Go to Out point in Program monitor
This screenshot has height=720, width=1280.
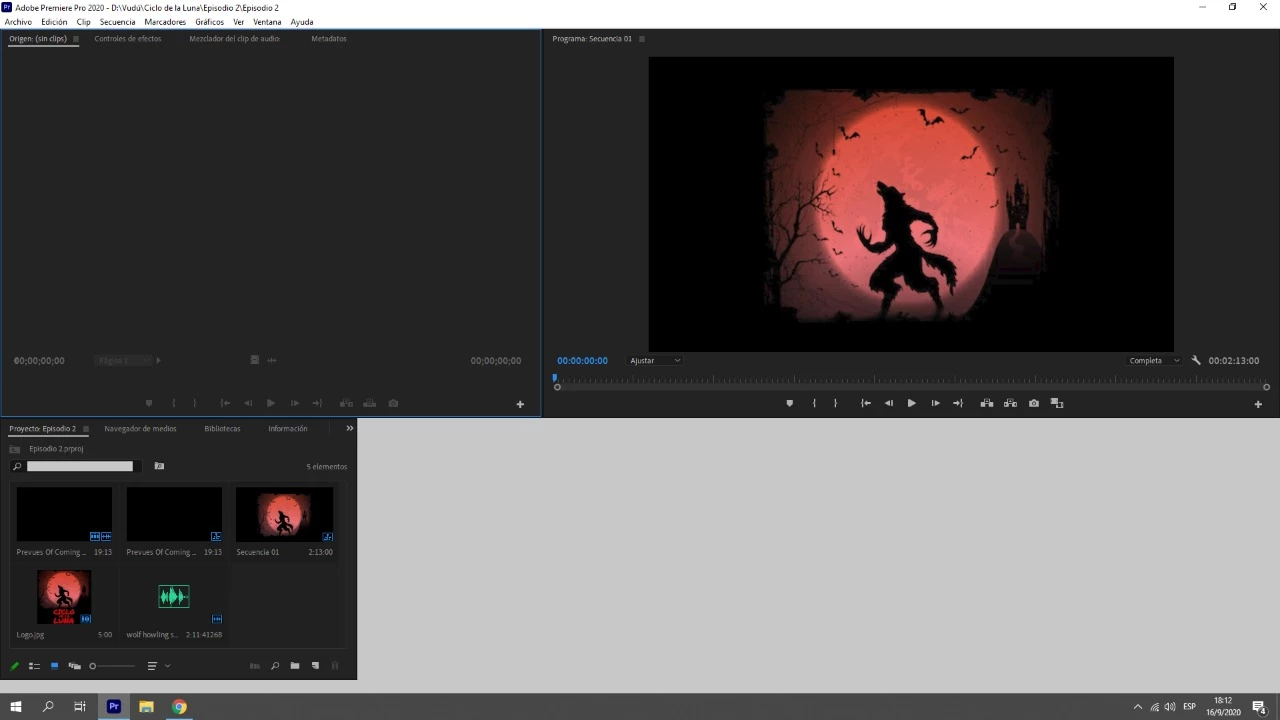(958, 403)
